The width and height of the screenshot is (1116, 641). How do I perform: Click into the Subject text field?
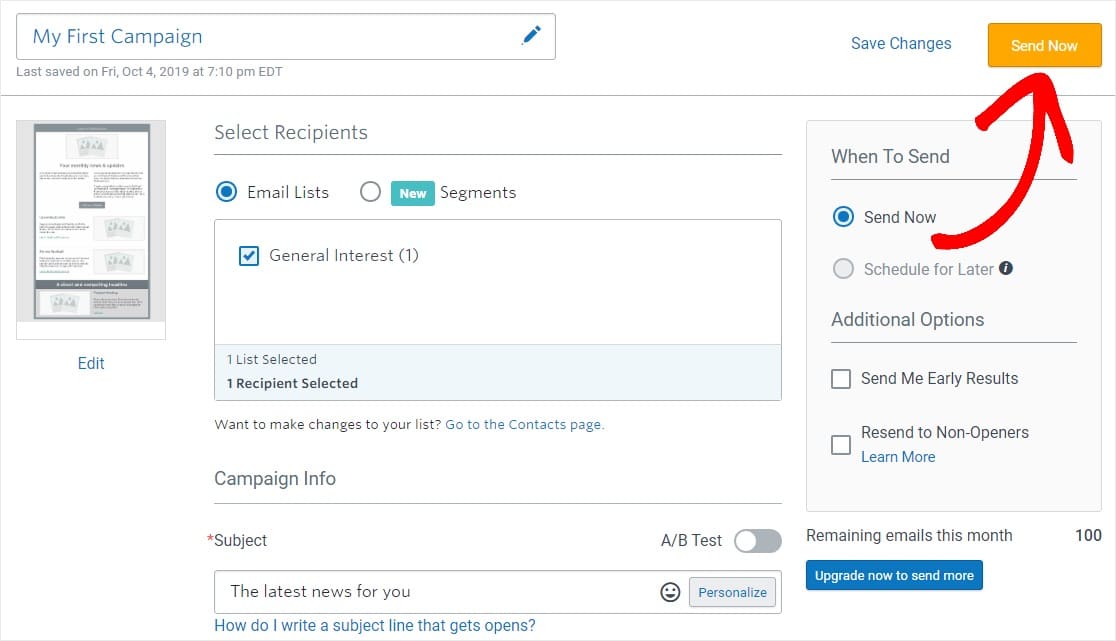[x=436, y=592]
